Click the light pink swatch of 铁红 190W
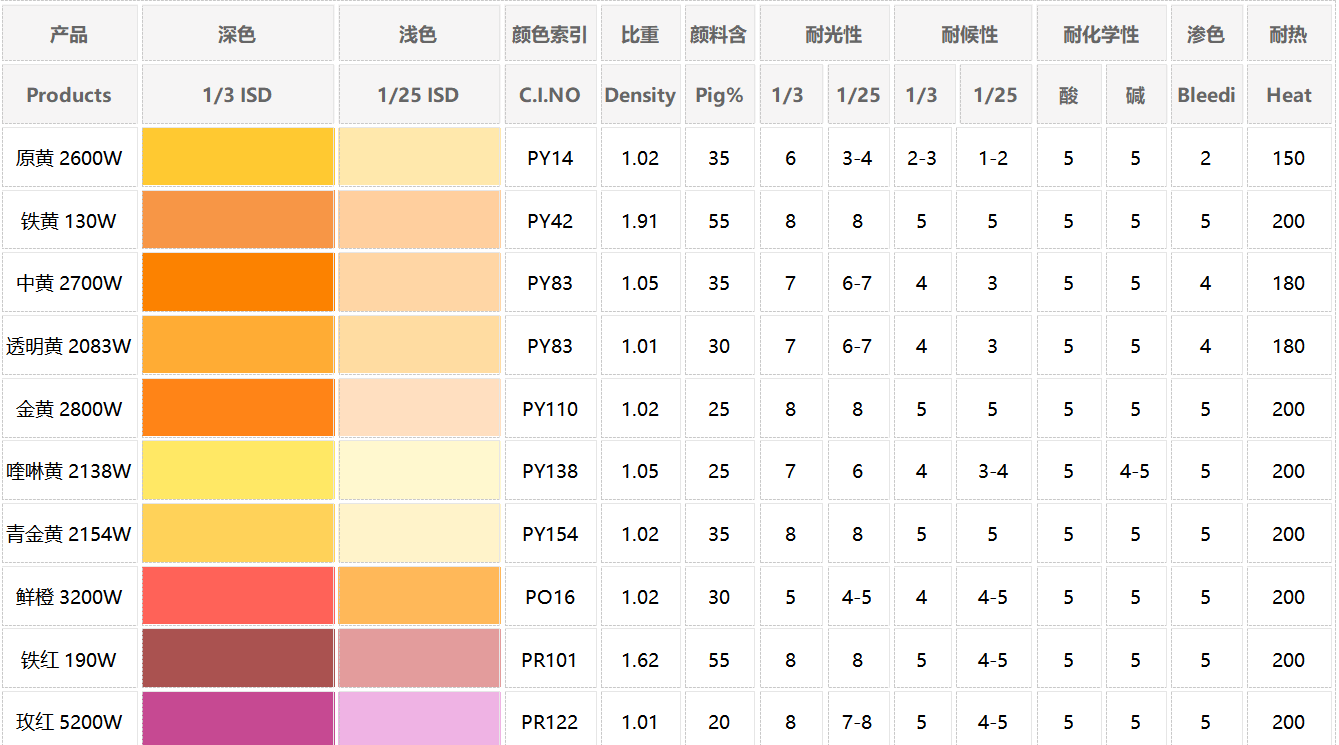The image size is (1339, 745). 419,659
